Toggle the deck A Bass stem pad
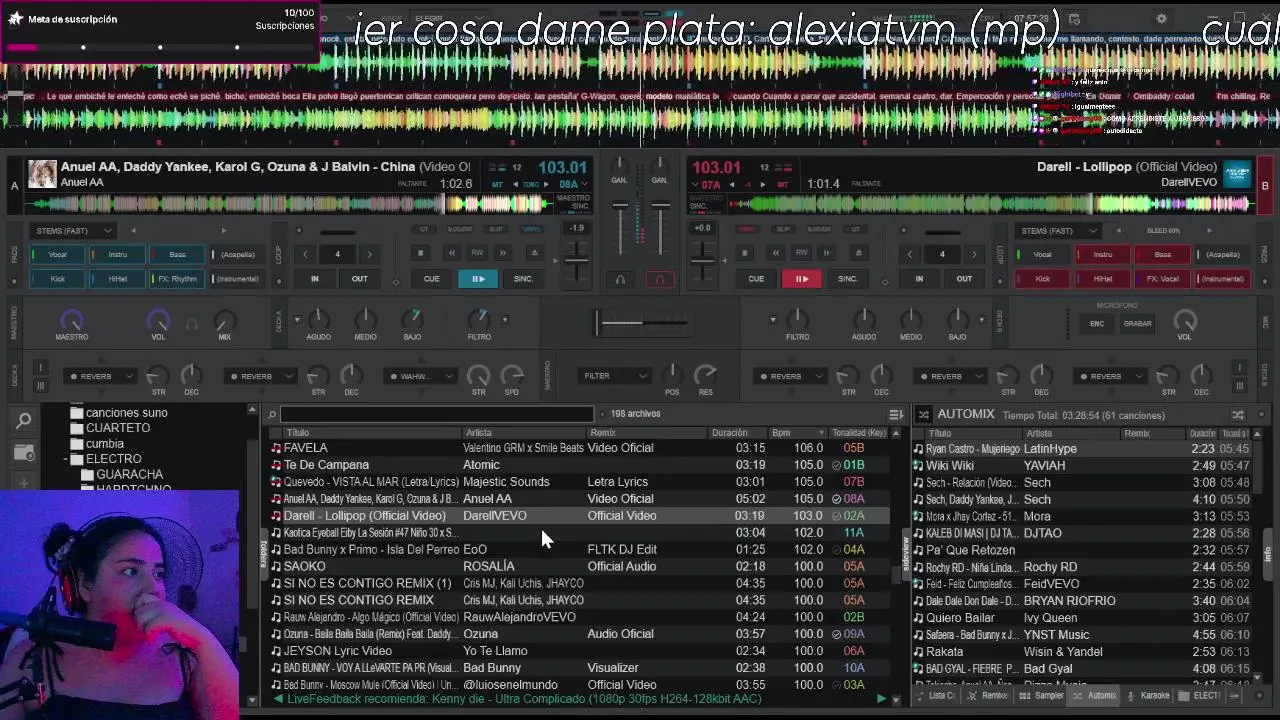The width and height of the screenshot is (1280, 720). click(x=178, y=255)
